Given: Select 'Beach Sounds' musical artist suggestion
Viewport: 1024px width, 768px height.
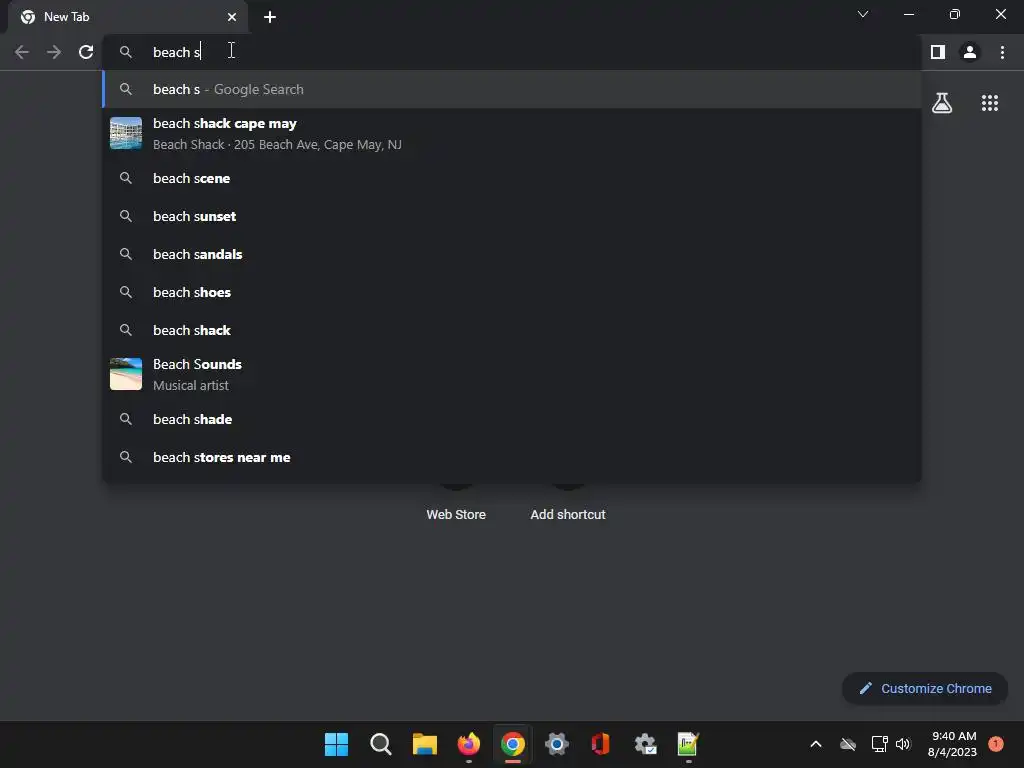Looking at the screenshot, I should (x=512, y=374).
